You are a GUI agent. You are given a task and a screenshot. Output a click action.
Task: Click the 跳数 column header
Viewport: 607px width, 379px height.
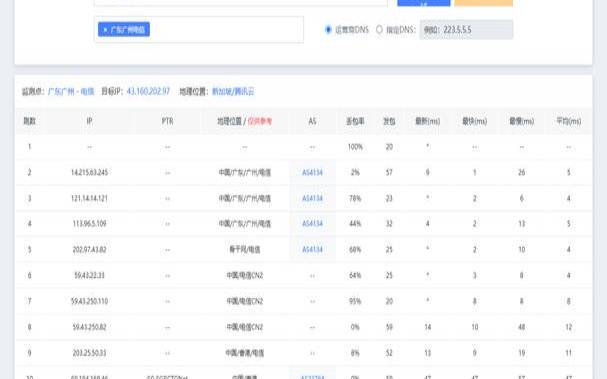pyautogui.click(x=29, y=121)
